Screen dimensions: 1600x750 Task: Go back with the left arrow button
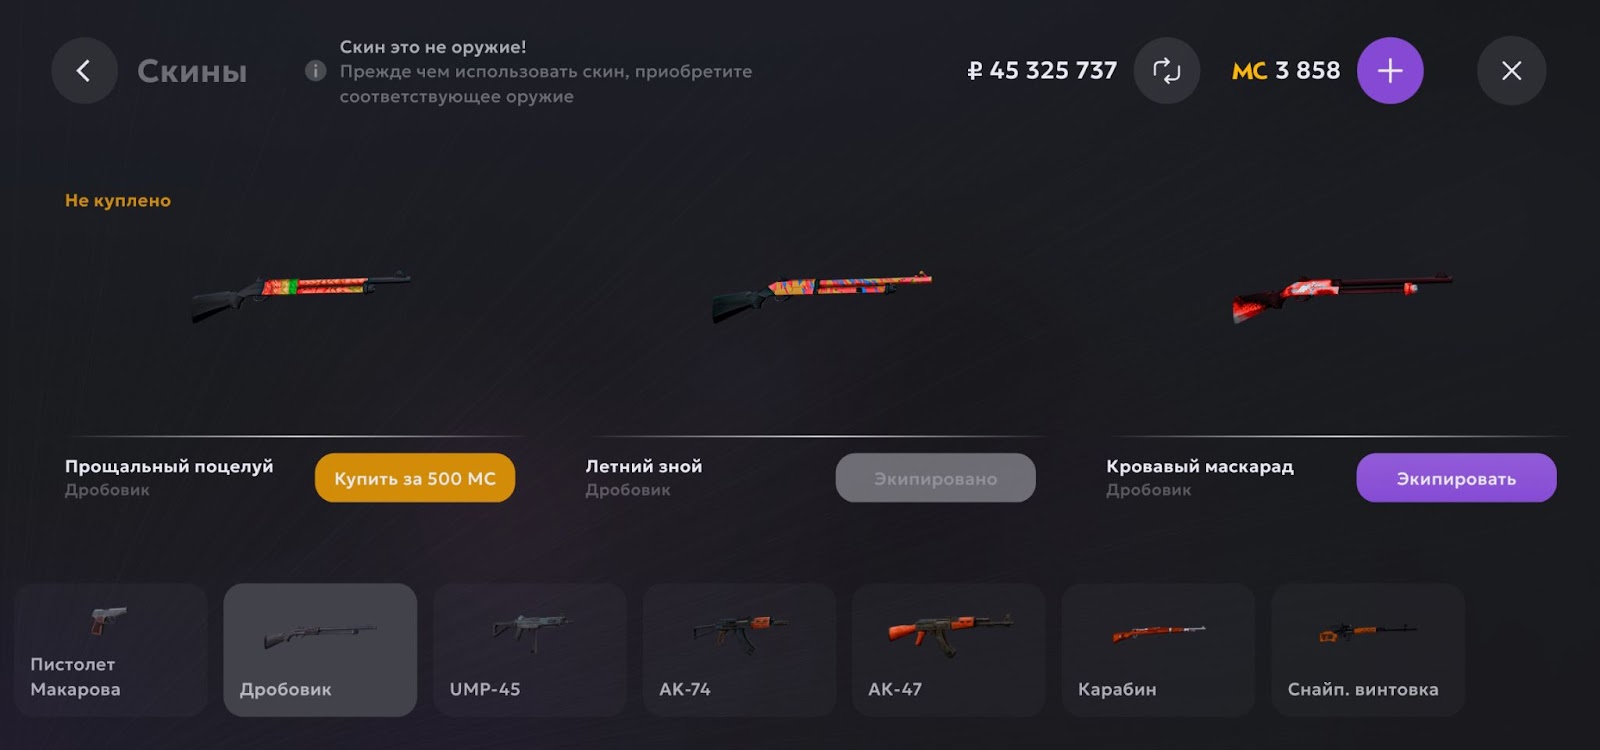tap(84, 71)
